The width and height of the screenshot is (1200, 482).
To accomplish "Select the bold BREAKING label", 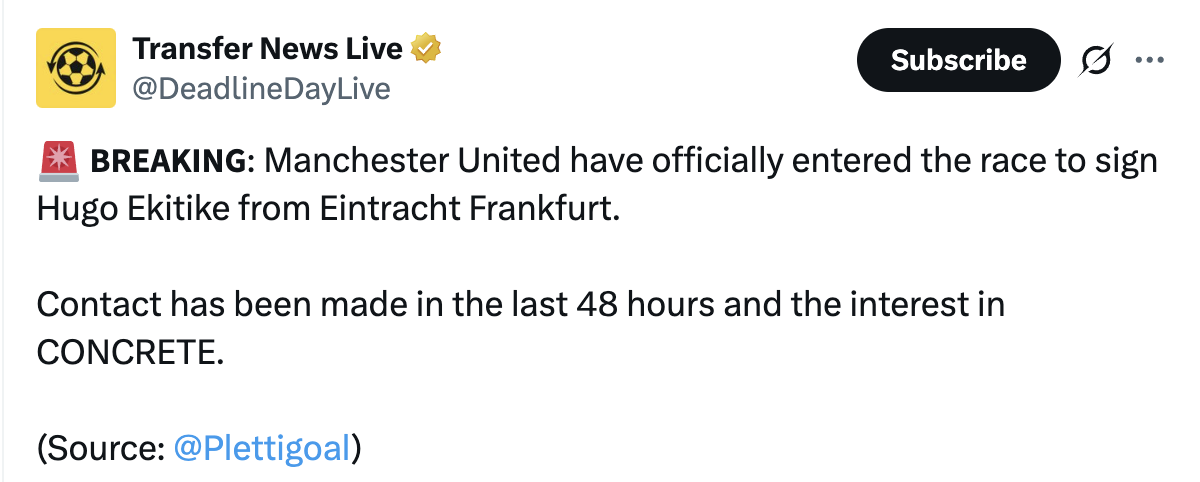I will pos(168,161).
